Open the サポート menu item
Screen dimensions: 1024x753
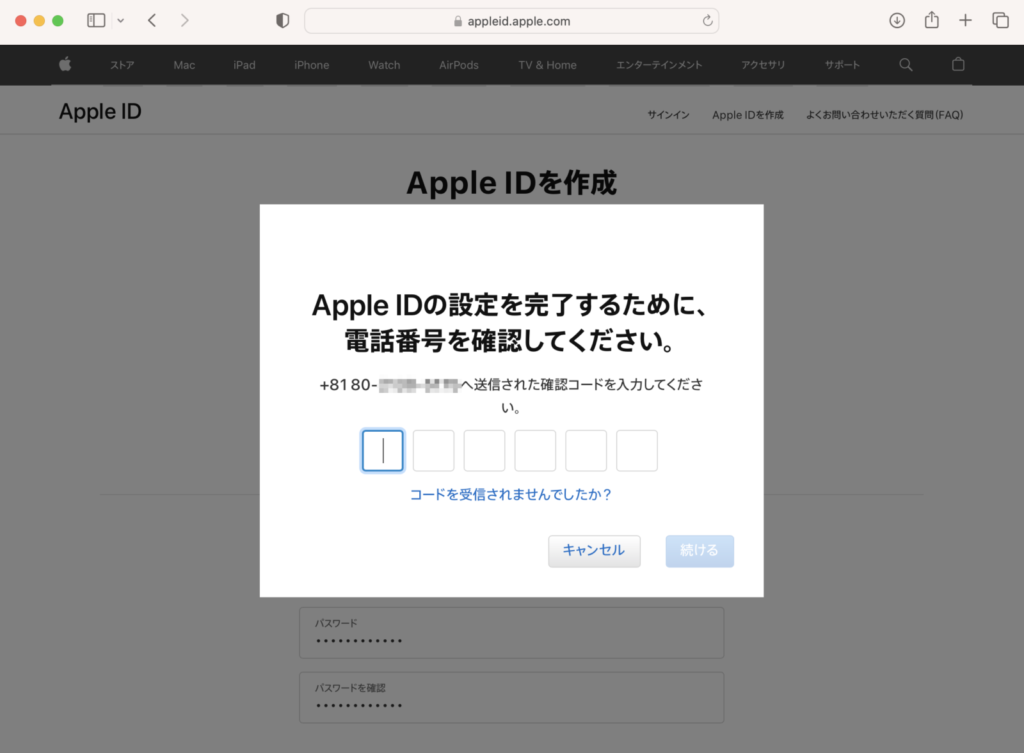[842, 65]
